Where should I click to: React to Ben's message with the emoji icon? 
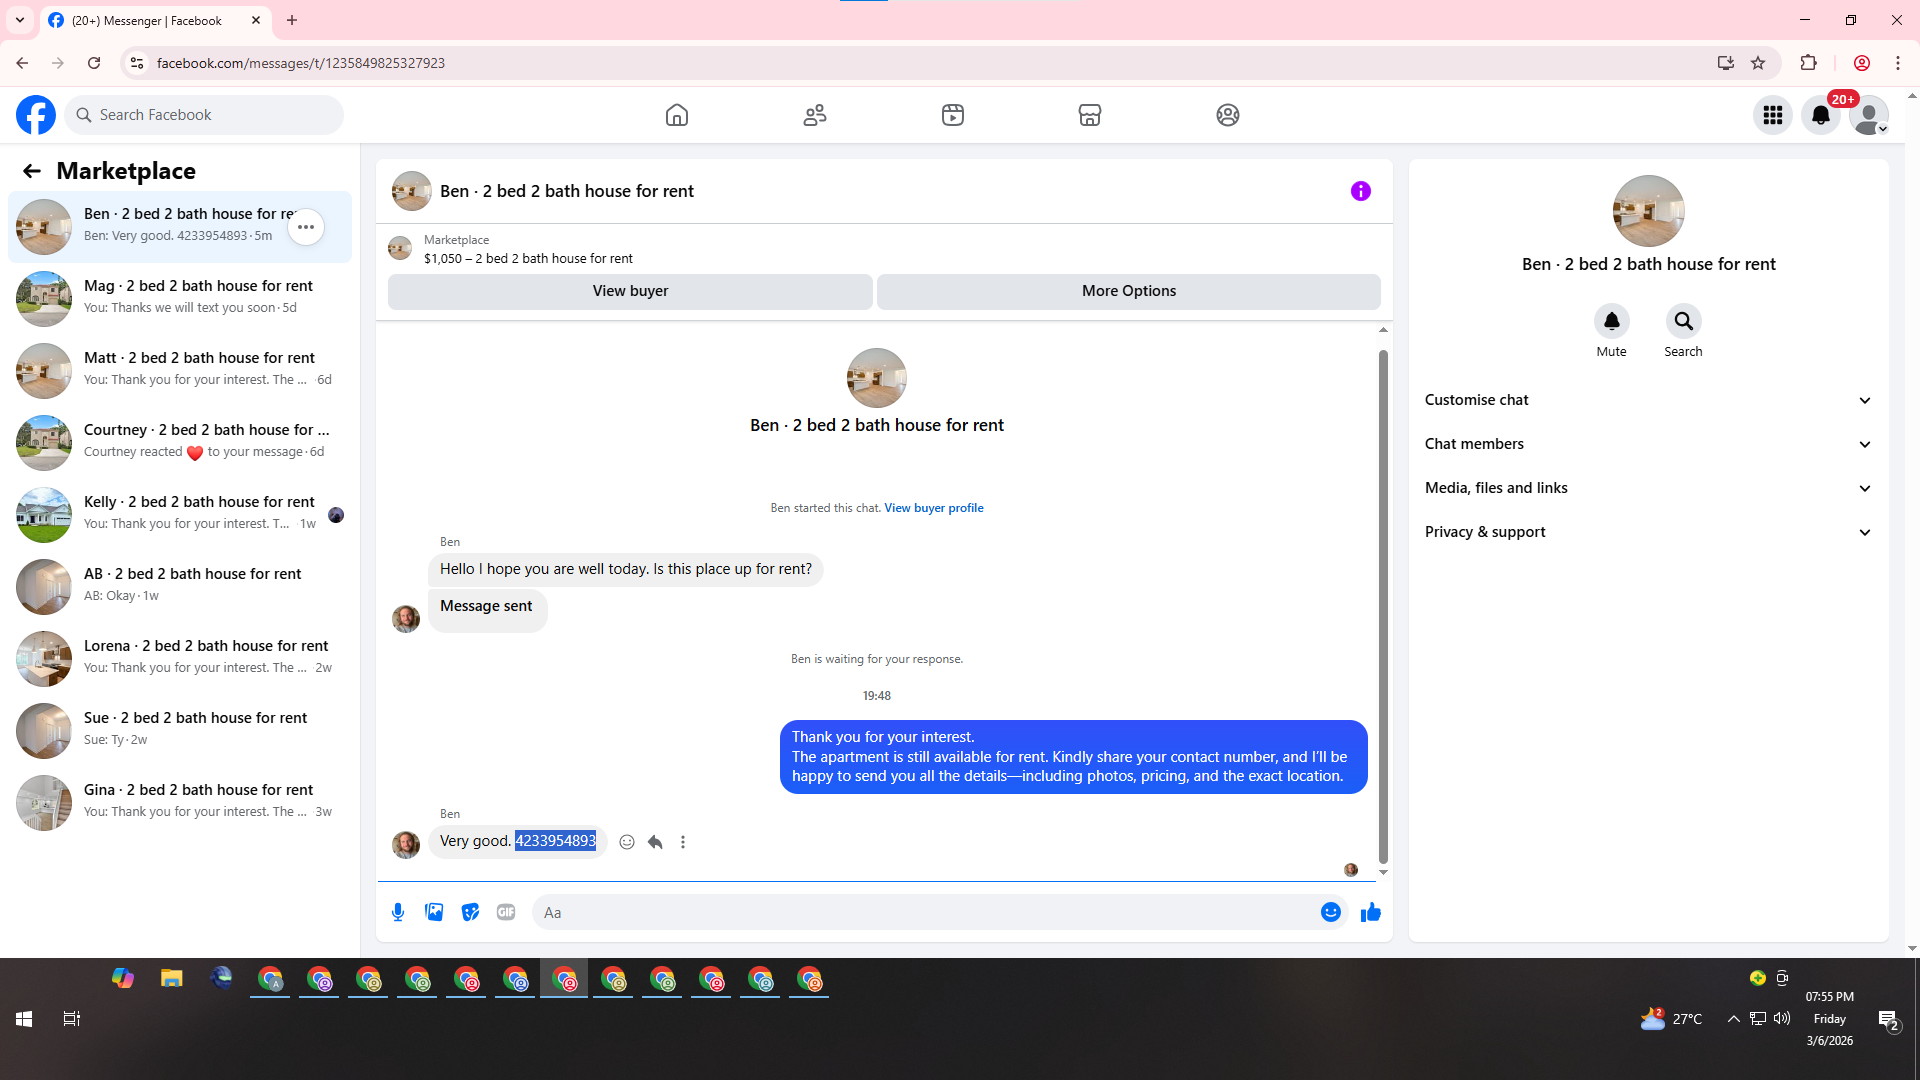click(627, 842)
